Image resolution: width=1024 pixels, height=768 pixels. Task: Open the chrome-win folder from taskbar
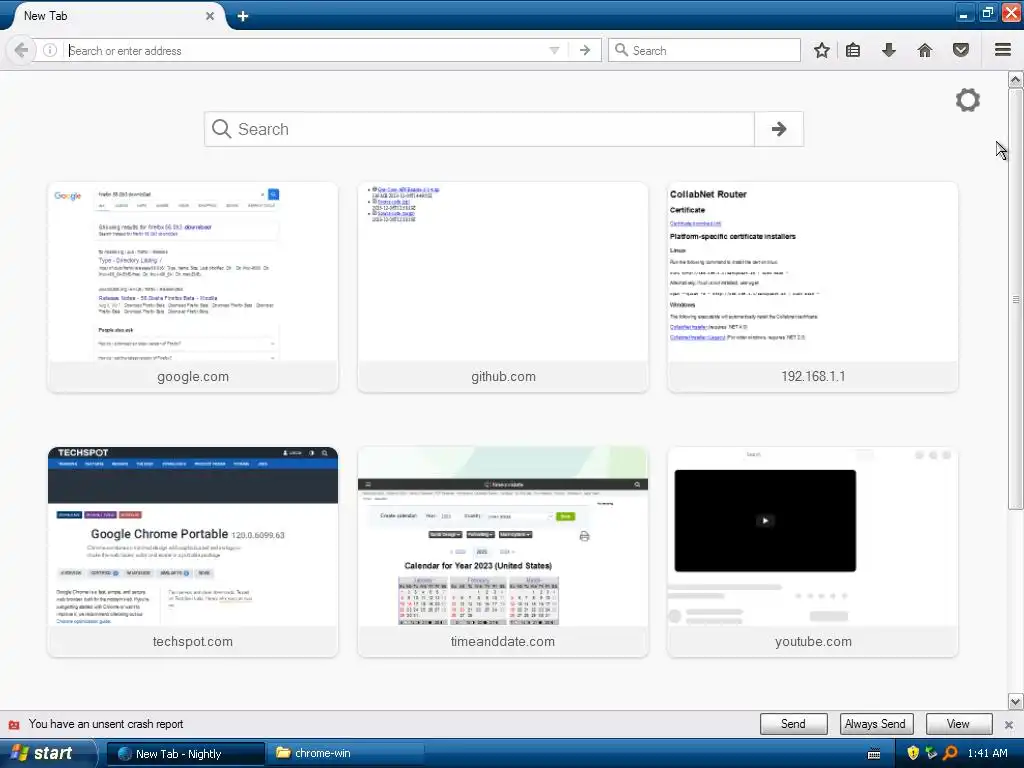345,754
